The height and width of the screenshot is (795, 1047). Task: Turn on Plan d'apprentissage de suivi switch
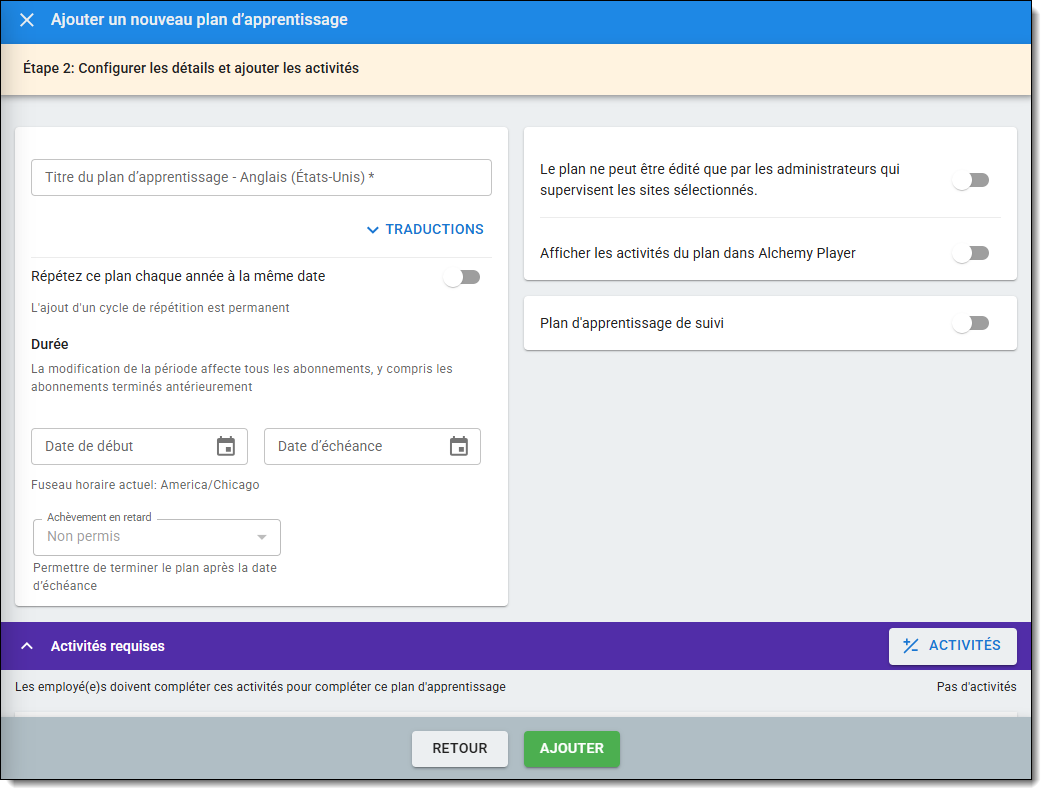coord(970,323)
